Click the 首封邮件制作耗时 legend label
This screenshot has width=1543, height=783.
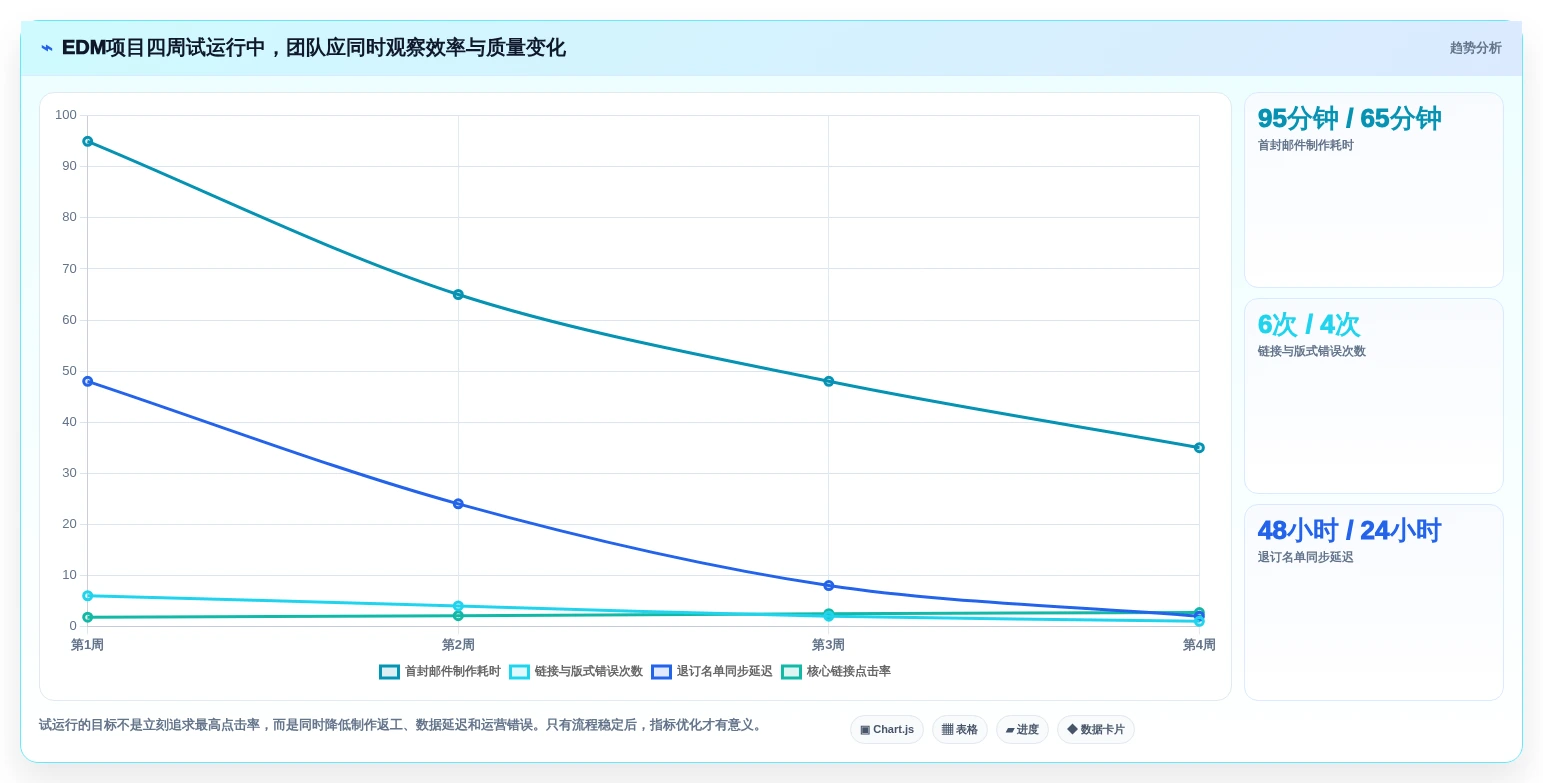452,672
